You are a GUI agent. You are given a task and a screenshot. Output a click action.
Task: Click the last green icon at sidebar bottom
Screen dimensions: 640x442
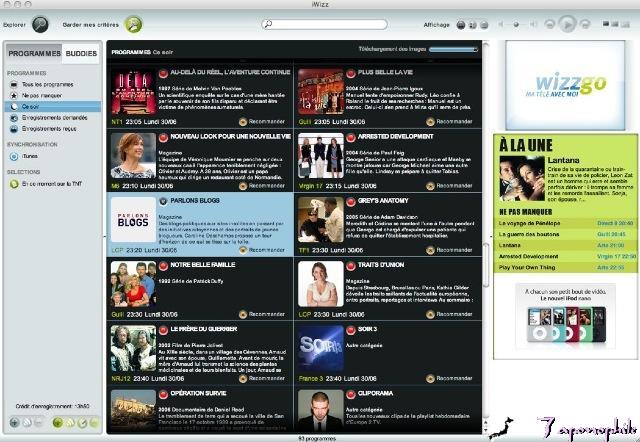coord(94,422)
